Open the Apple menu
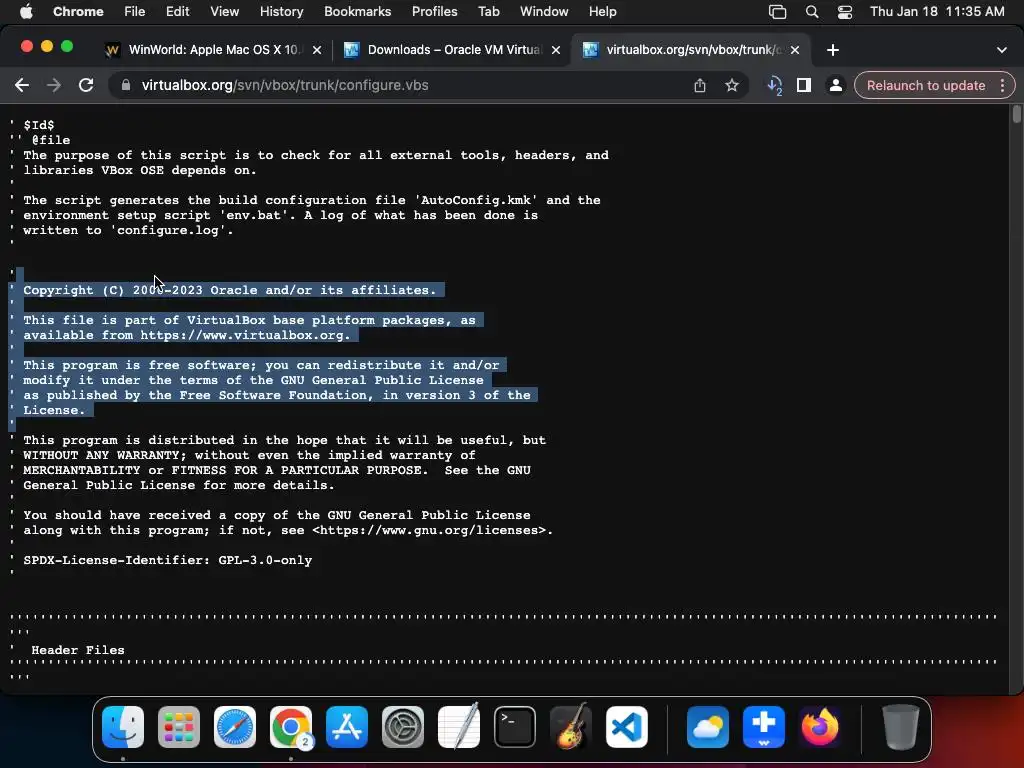Screen dimensions: 1024x768 click(26, 11)
